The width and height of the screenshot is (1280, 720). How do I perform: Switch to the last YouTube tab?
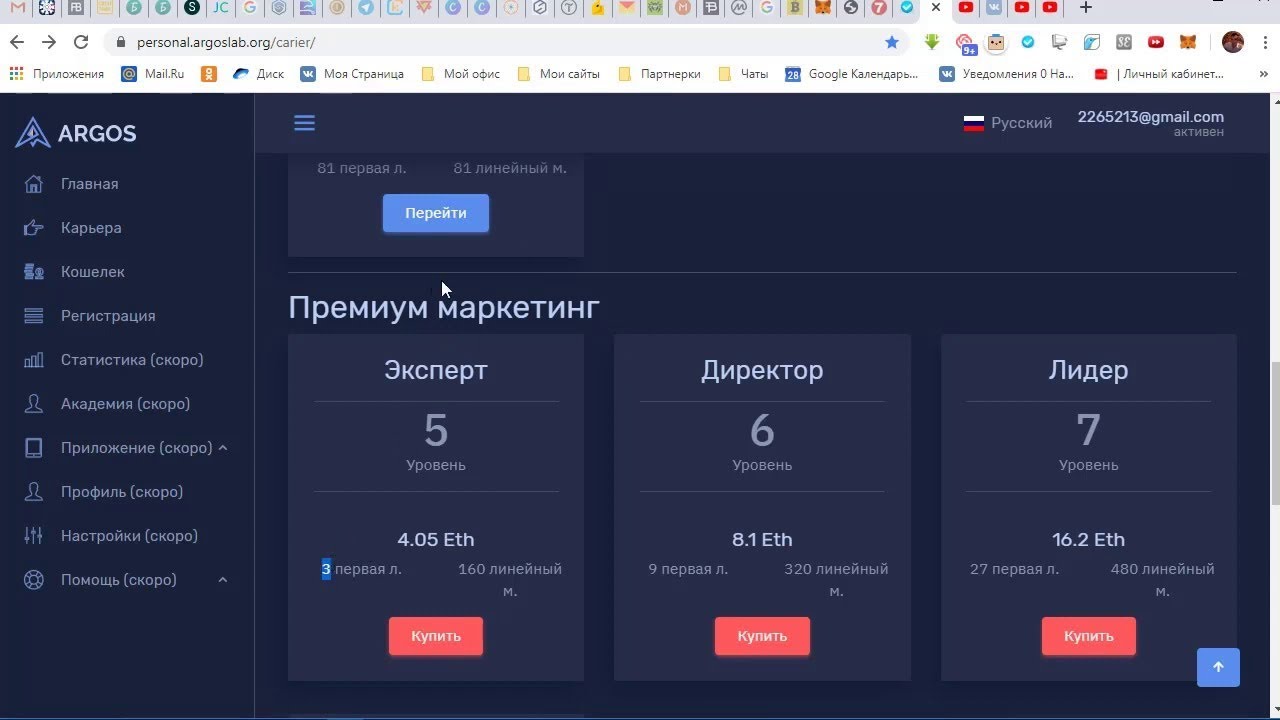click(1050, 8)
